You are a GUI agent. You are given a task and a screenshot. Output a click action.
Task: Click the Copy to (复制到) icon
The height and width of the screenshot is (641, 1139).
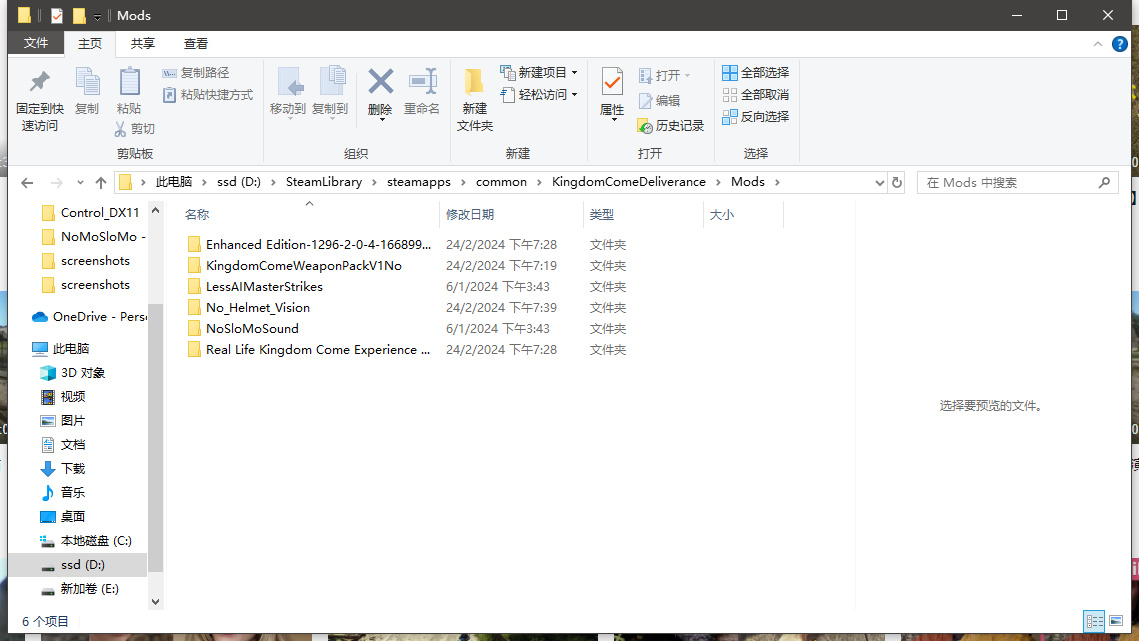(332, 82)
